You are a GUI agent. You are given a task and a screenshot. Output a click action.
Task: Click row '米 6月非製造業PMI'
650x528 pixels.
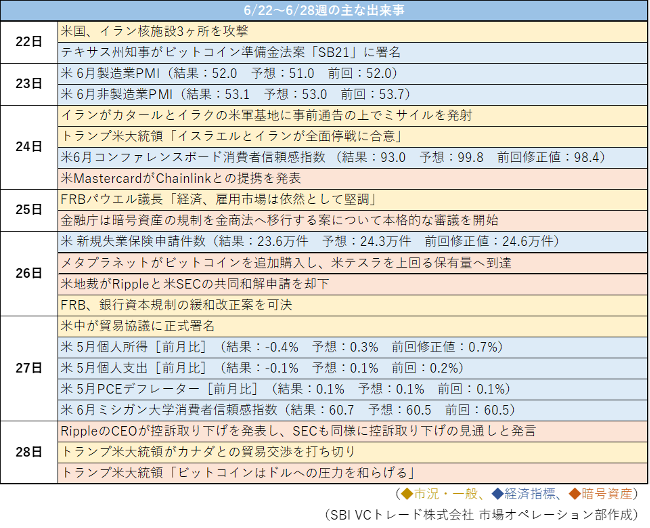pos(352,94)
